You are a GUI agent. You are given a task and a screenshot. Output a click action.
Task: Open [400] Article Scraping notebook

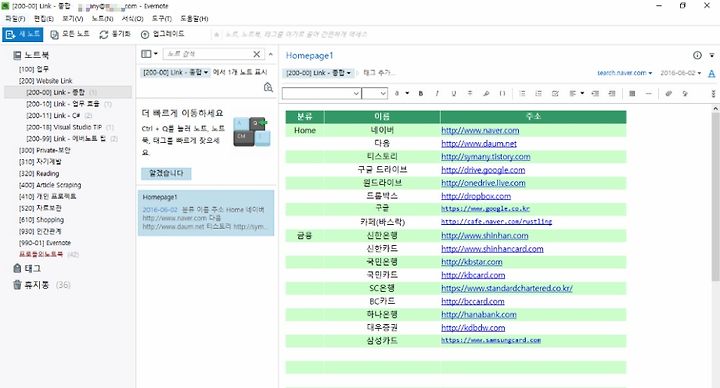coord(50,185)
